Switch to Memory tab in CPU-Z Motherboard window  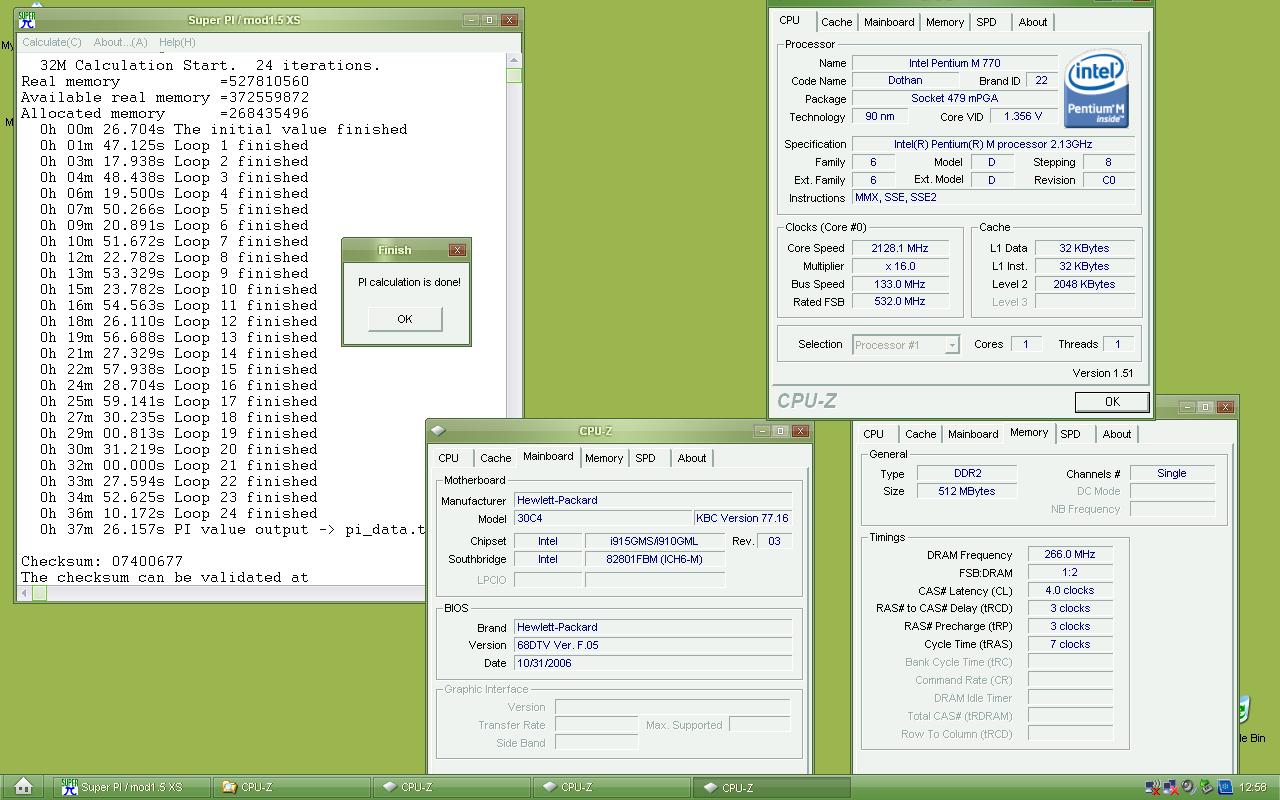pos(604,458)
